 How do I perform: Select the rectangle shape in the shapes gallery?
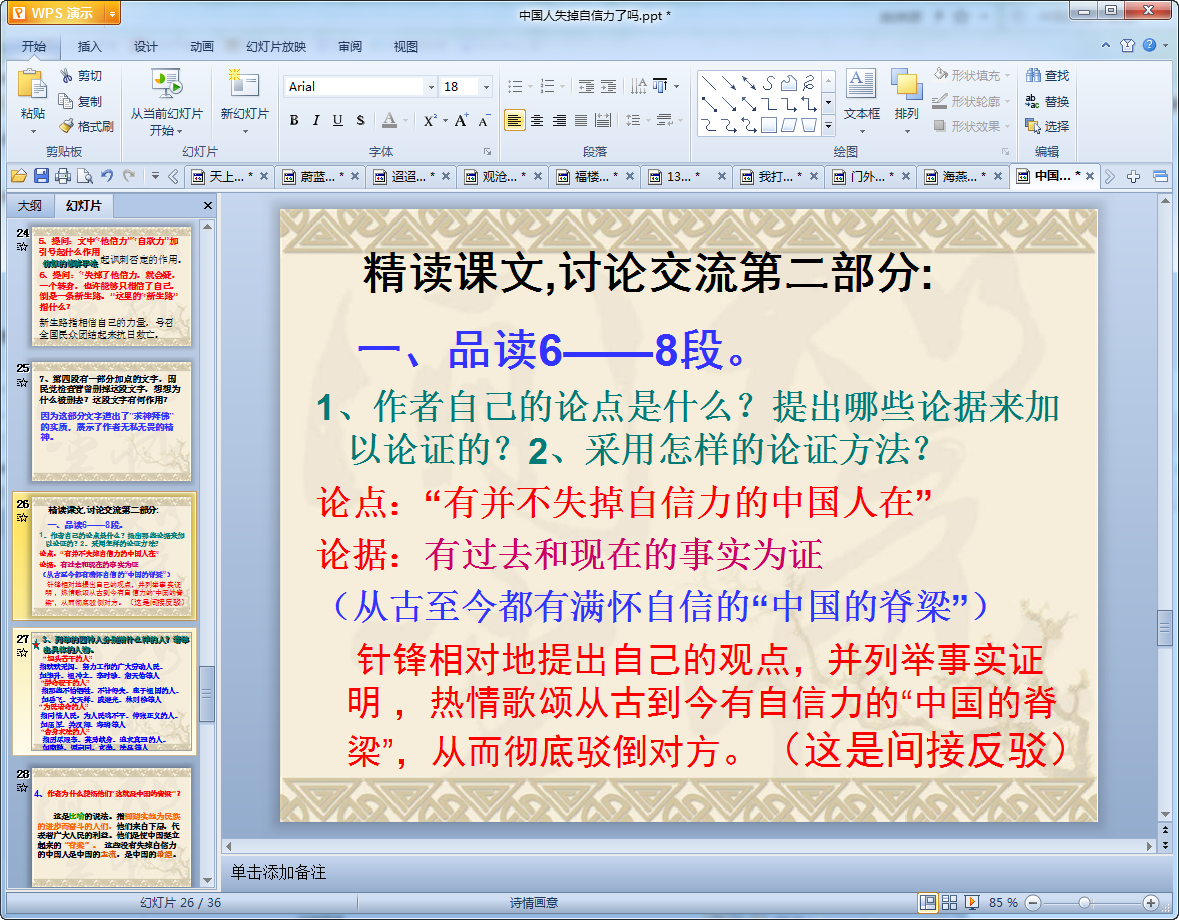pyautogui.click(x=768, y=125)
